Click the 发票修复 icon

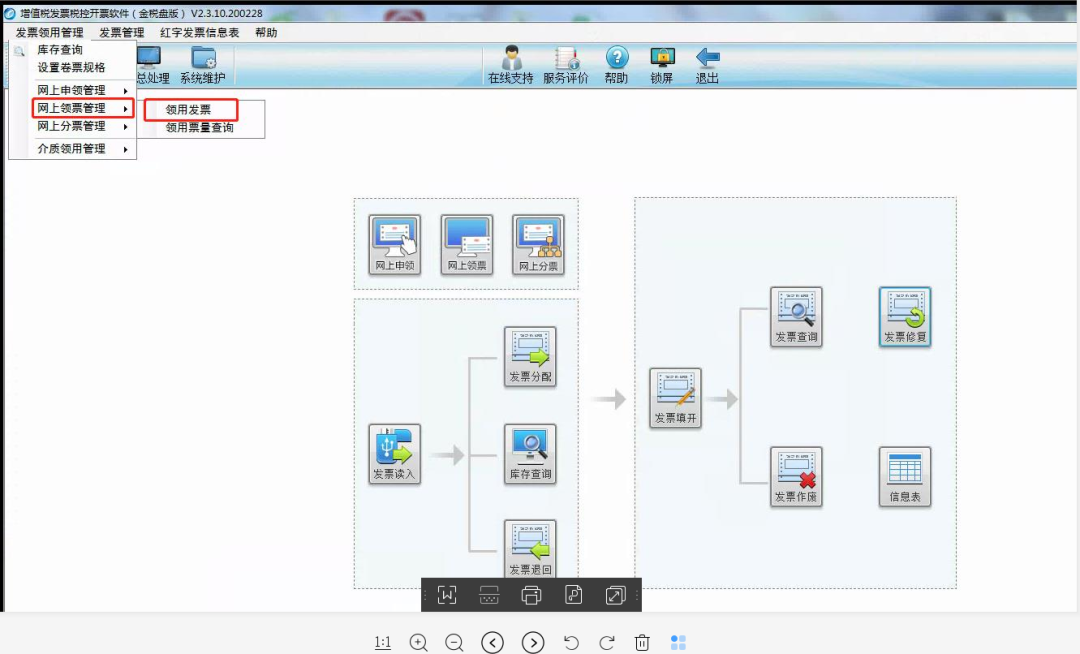coord(905,317)
